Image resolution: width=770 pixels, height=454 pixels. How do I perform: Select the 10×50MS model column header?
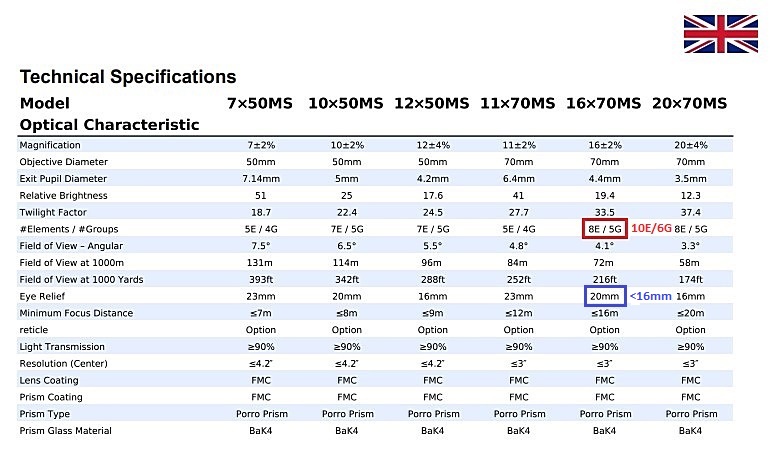[x=346, y=104]
